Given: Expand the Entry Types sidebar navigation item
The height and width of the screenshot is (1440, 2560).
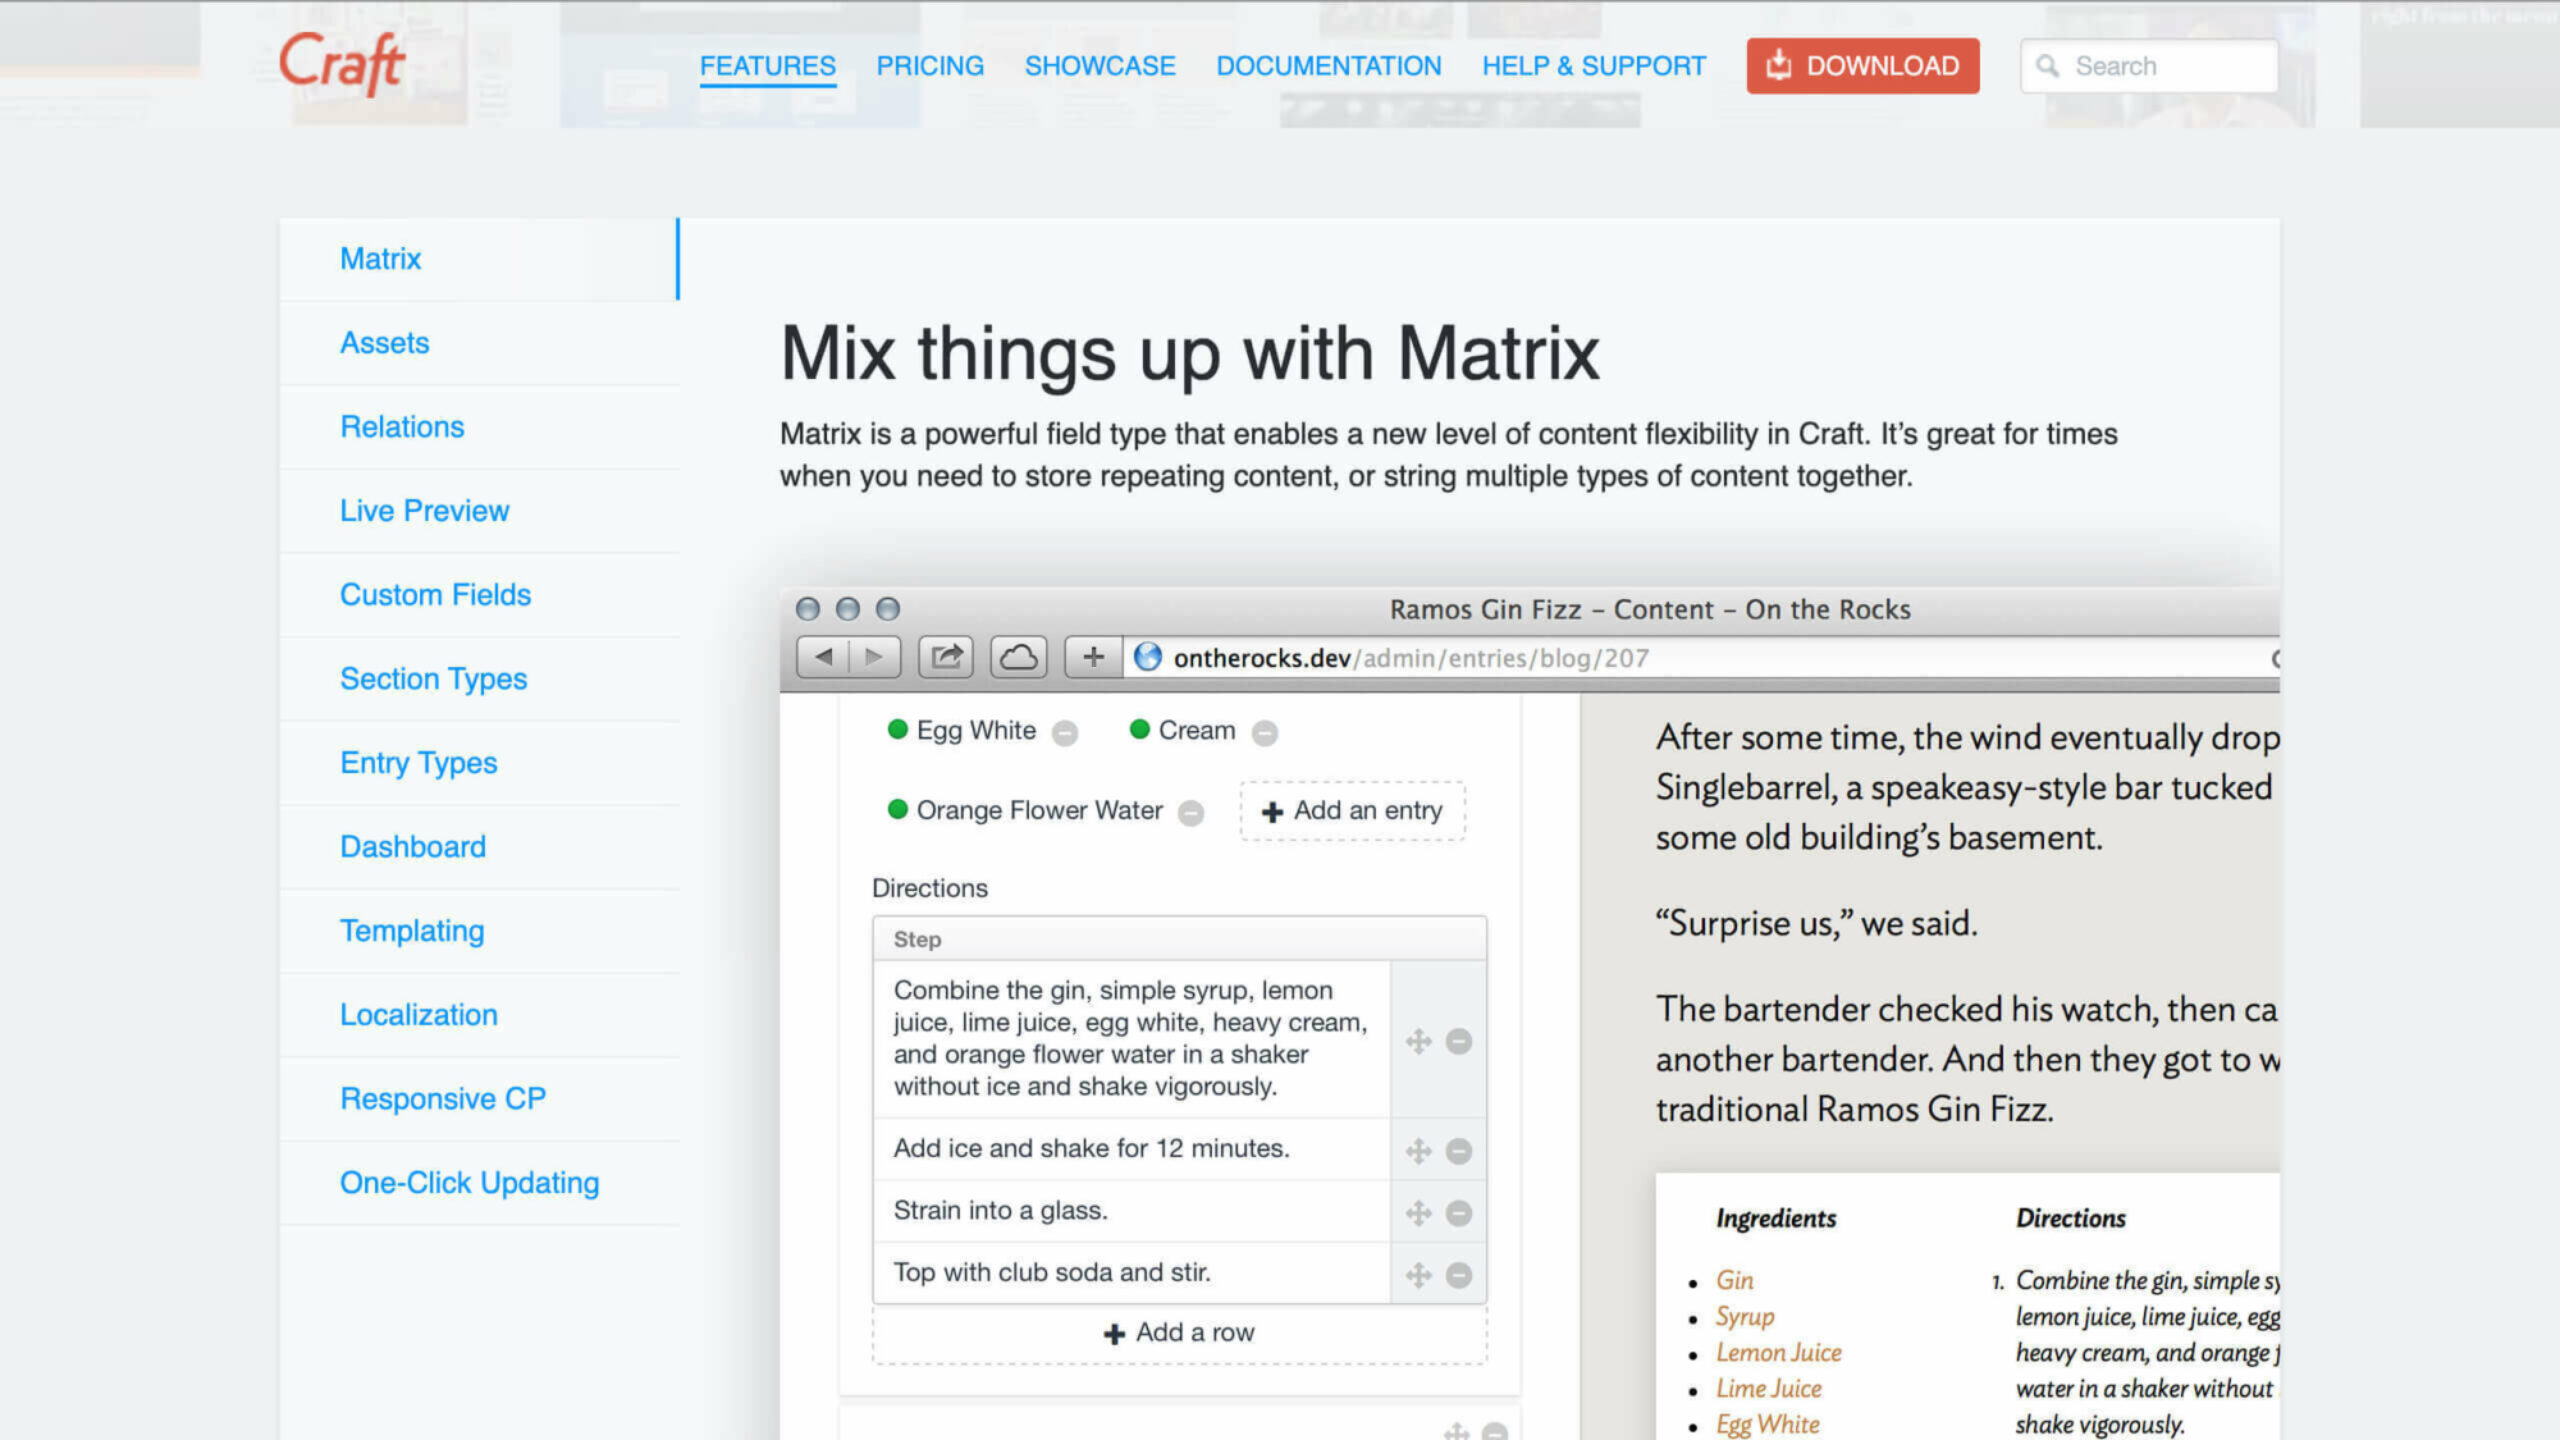Looking at the screenshot, I should click(x=418, y=761).
